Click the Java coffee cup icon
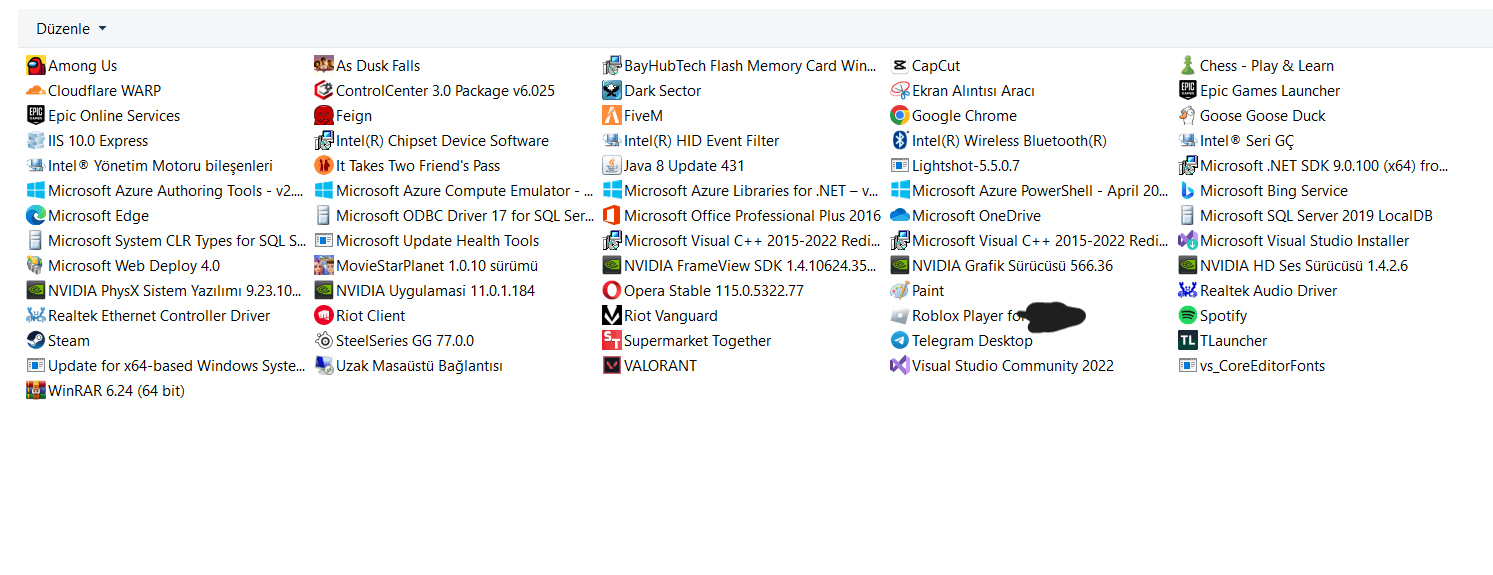The height and width of the screenshot is (575, 1493). pos(612,166)
